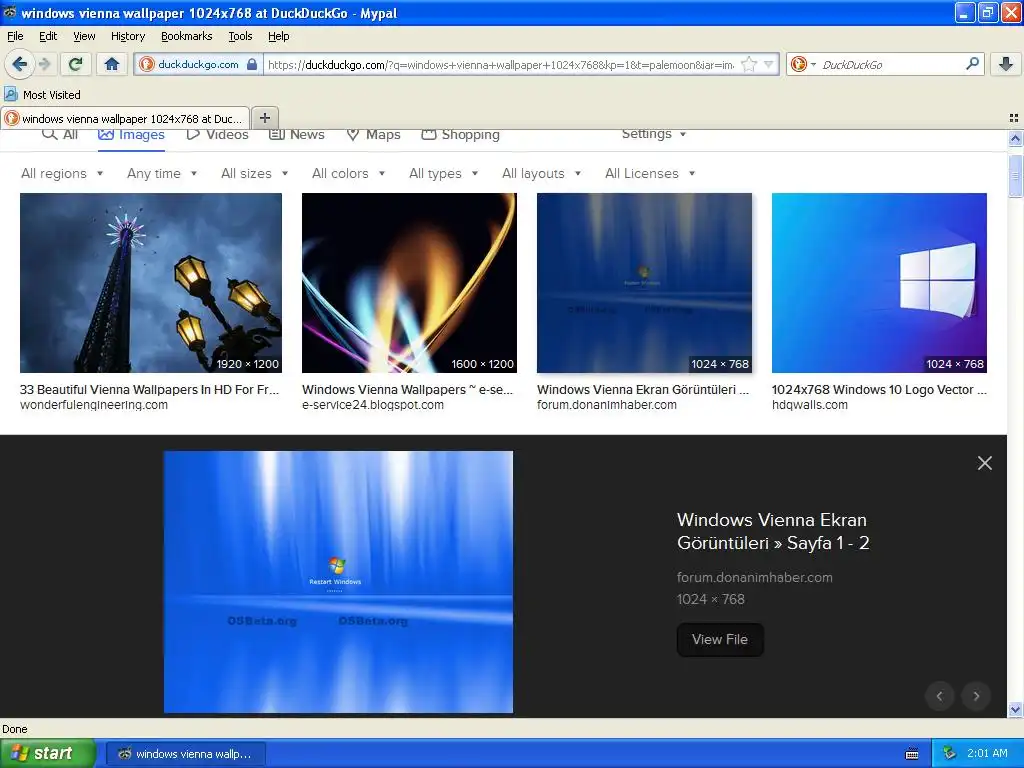Open the Edit menu
1024x768 pixels.
coord(48,36)
